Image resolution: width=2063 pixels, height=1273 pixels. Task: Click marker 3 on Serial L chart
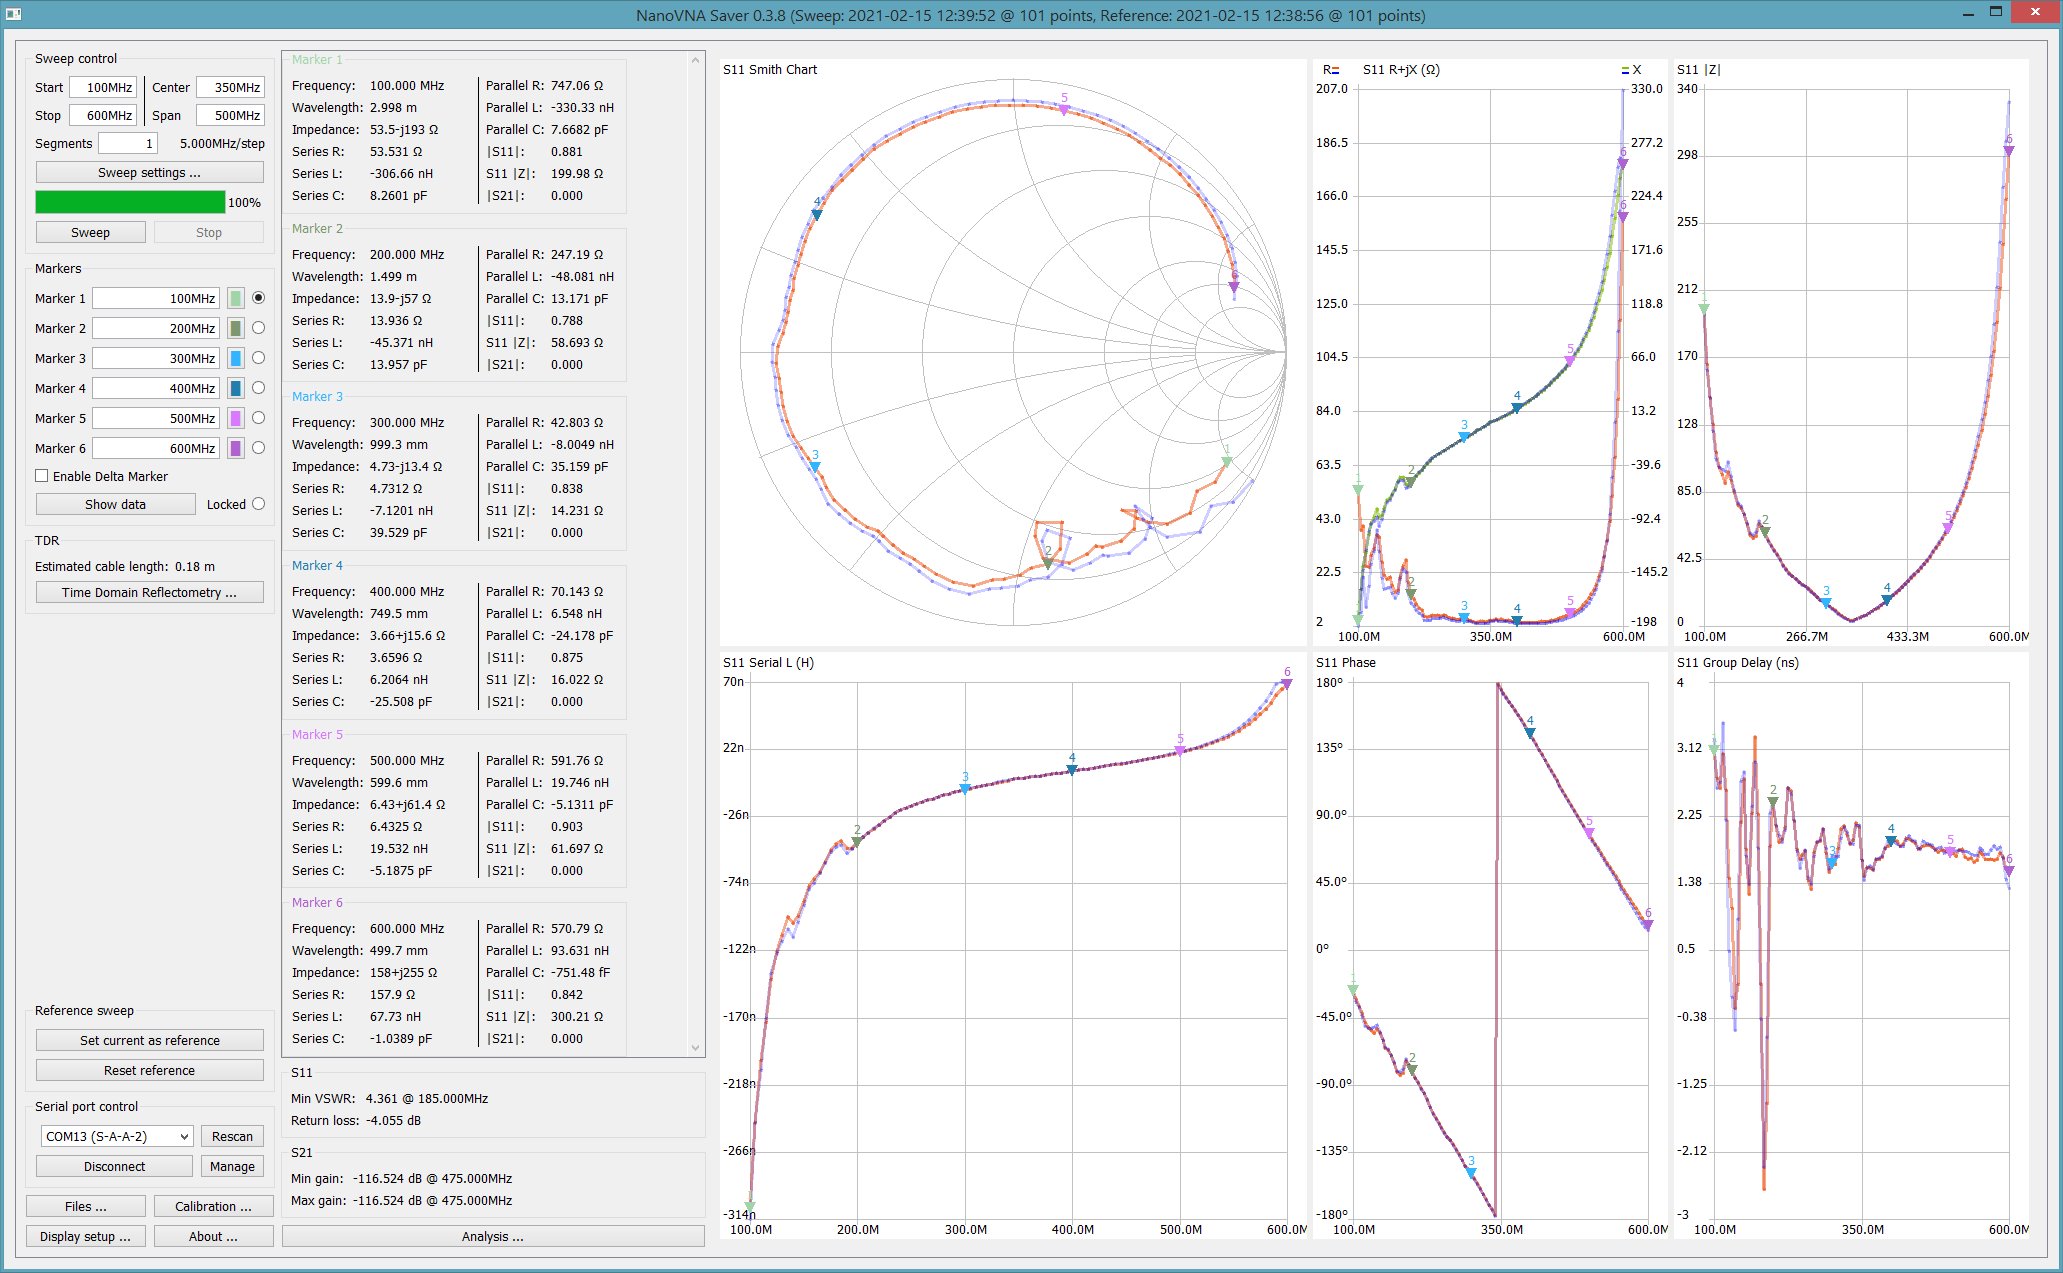coord(965,789)
